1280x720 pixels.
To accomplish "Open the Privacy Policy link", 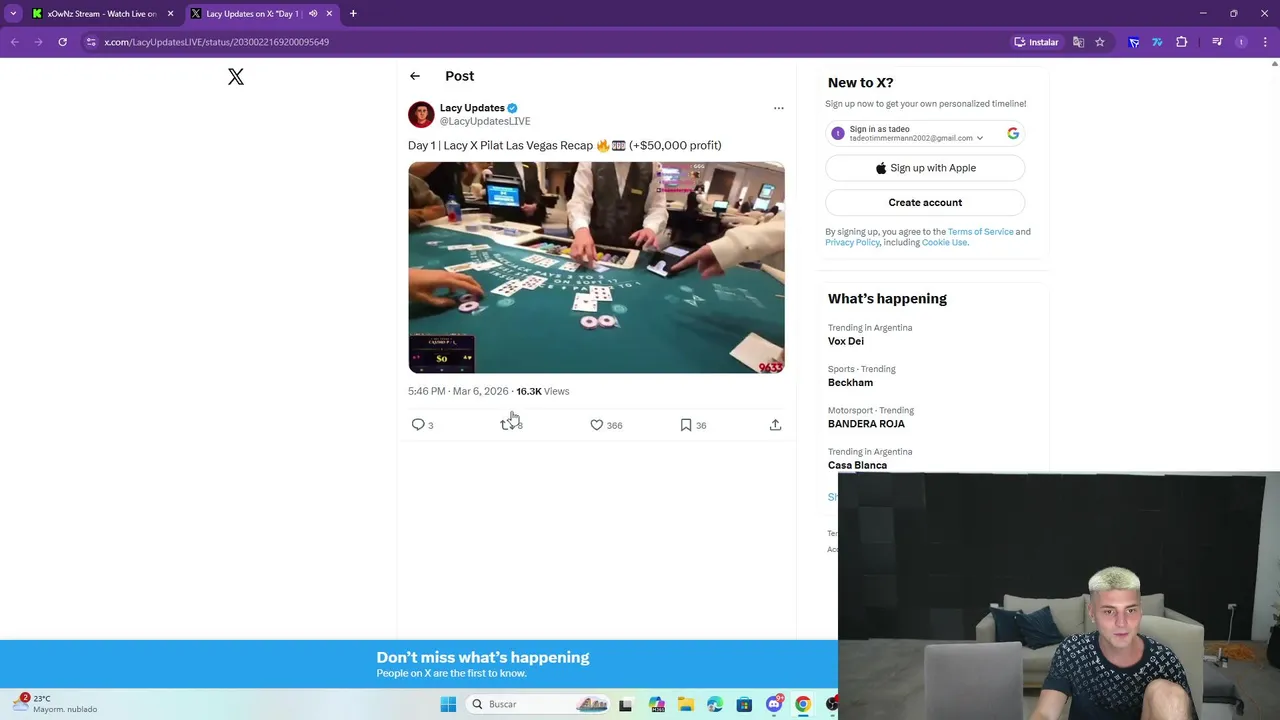I will point(853,243).
